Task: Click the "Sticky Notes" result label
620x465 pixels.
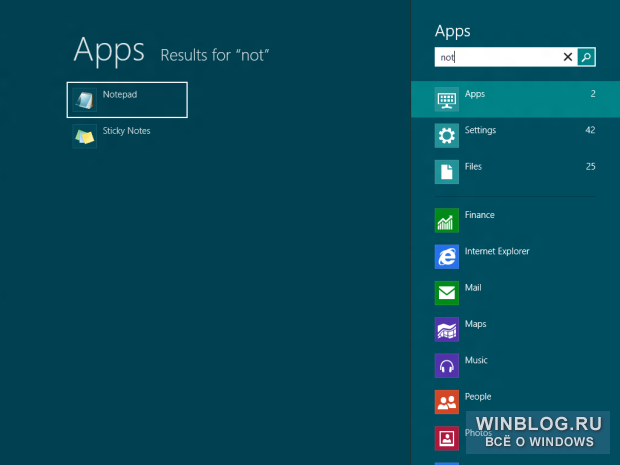Action: [127, 131]
